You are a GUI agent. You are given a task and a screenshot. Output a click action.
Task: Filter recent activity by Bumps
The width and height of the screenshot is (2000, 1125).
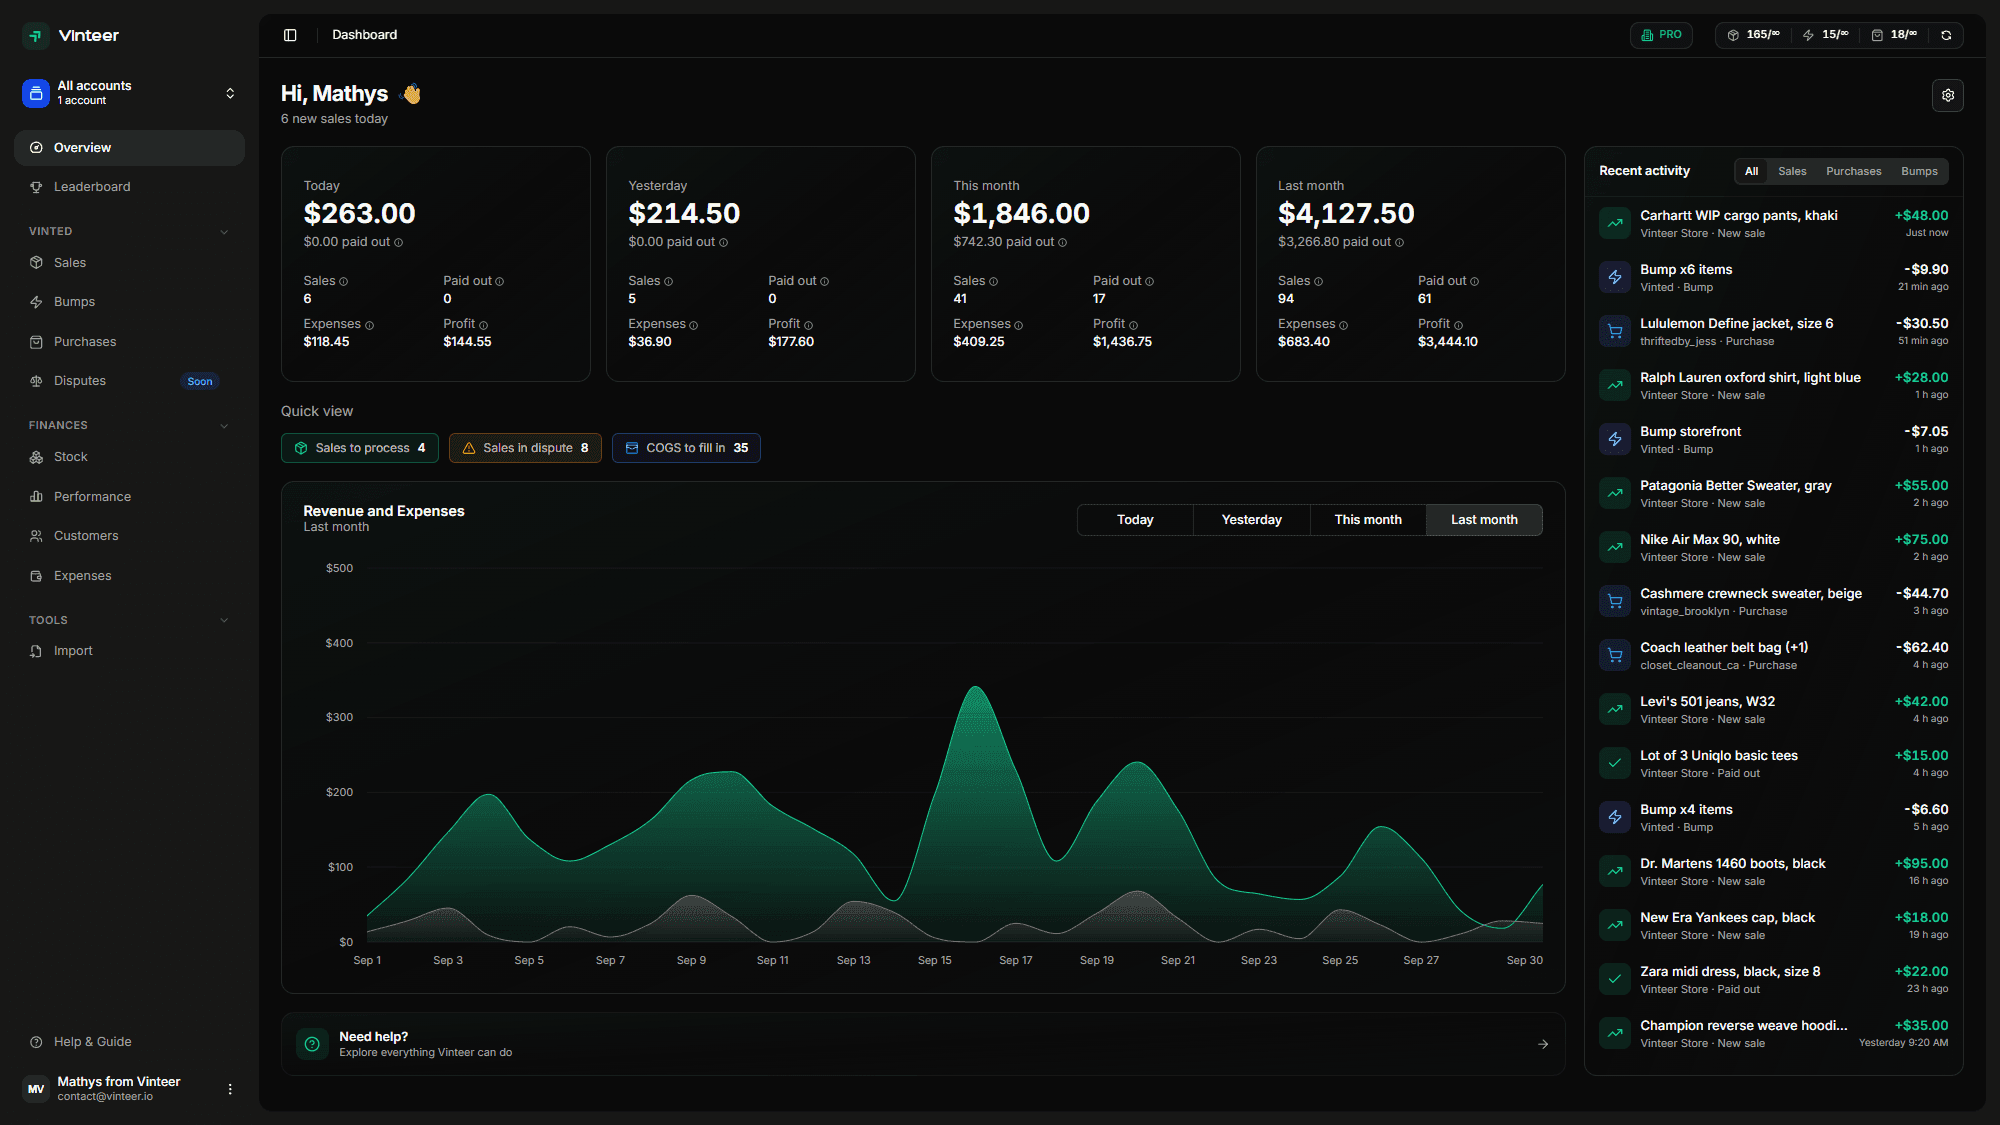tap(1919, 172)
